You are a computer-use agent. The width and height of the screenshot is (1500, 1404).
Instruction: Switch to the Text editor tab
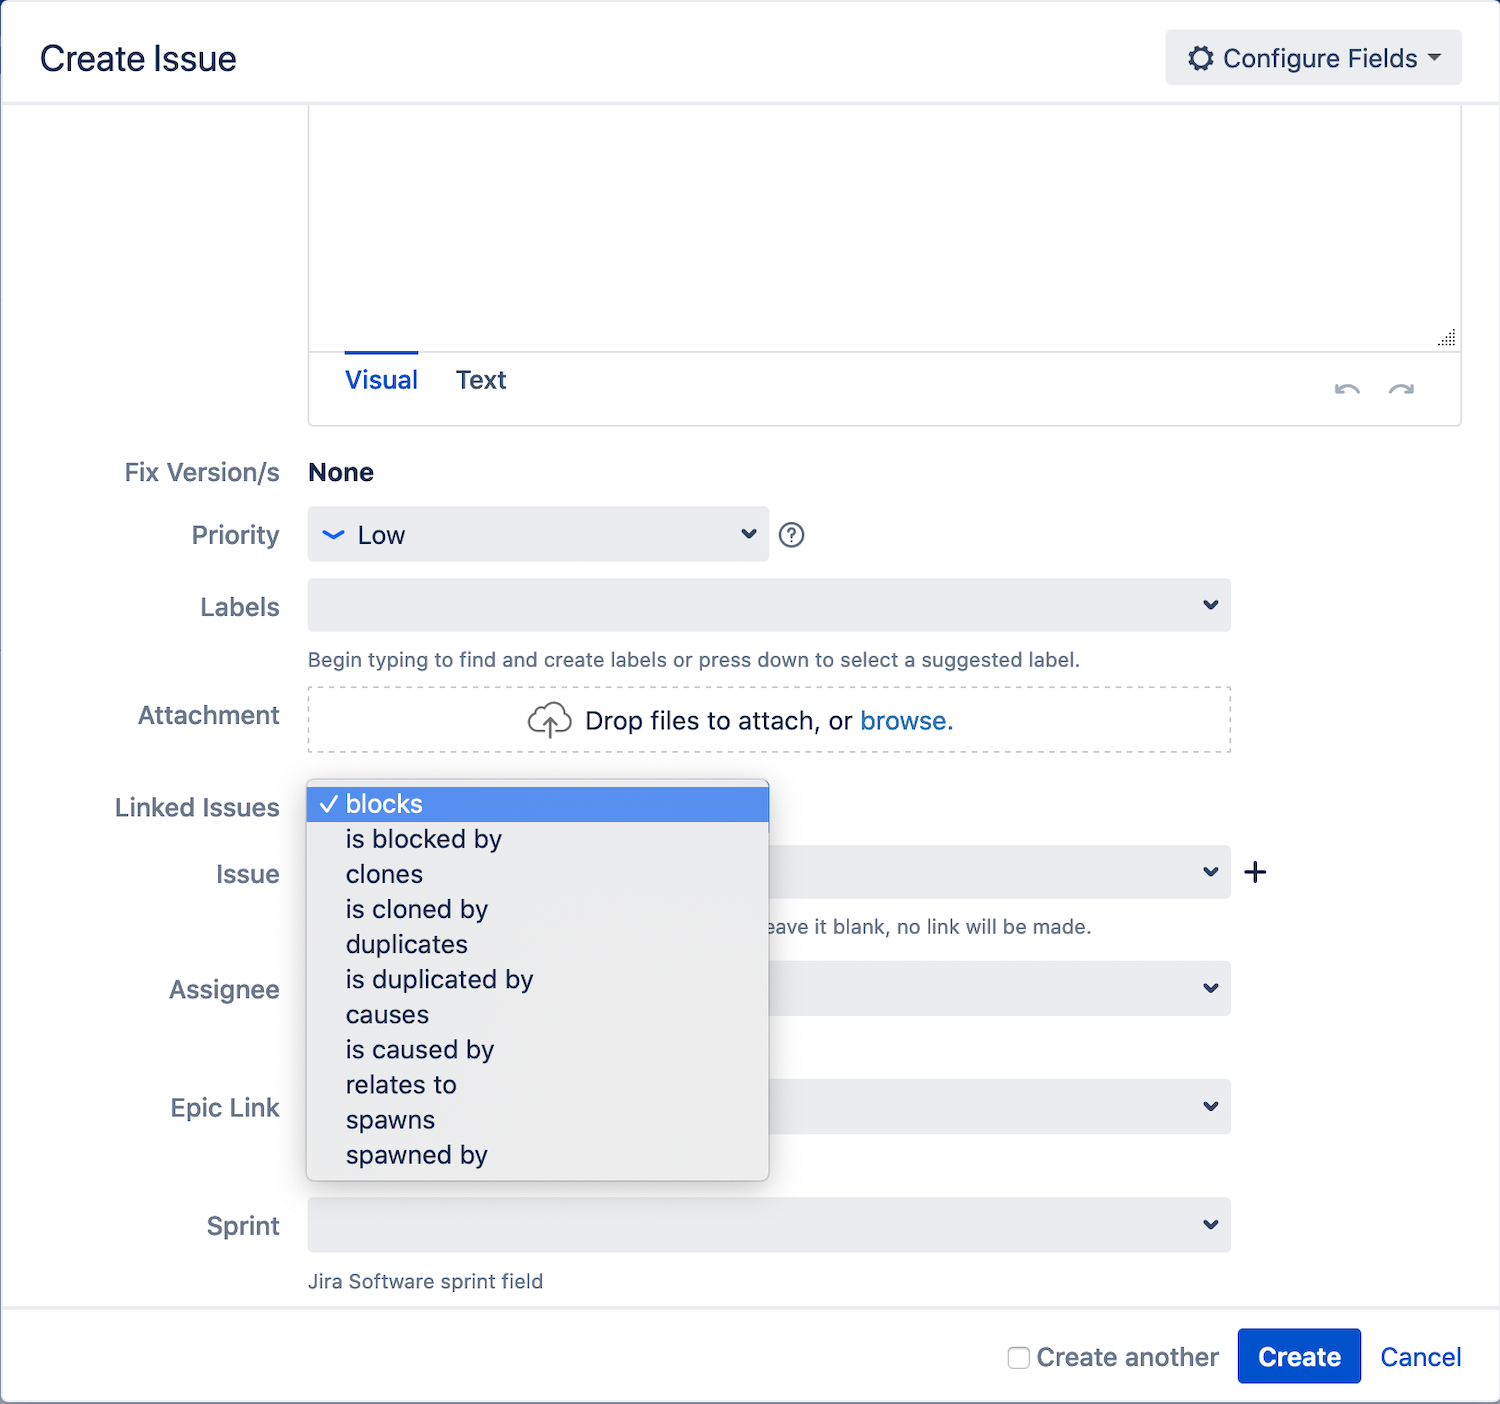(x=481, y=380)
